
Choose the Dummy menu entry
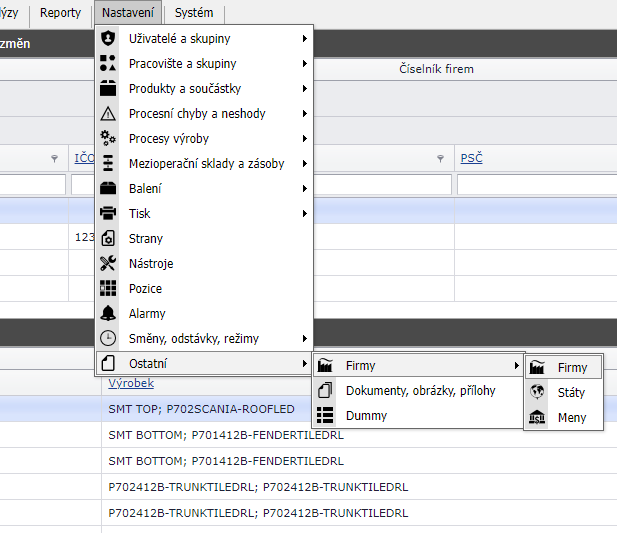pos(365,416)
